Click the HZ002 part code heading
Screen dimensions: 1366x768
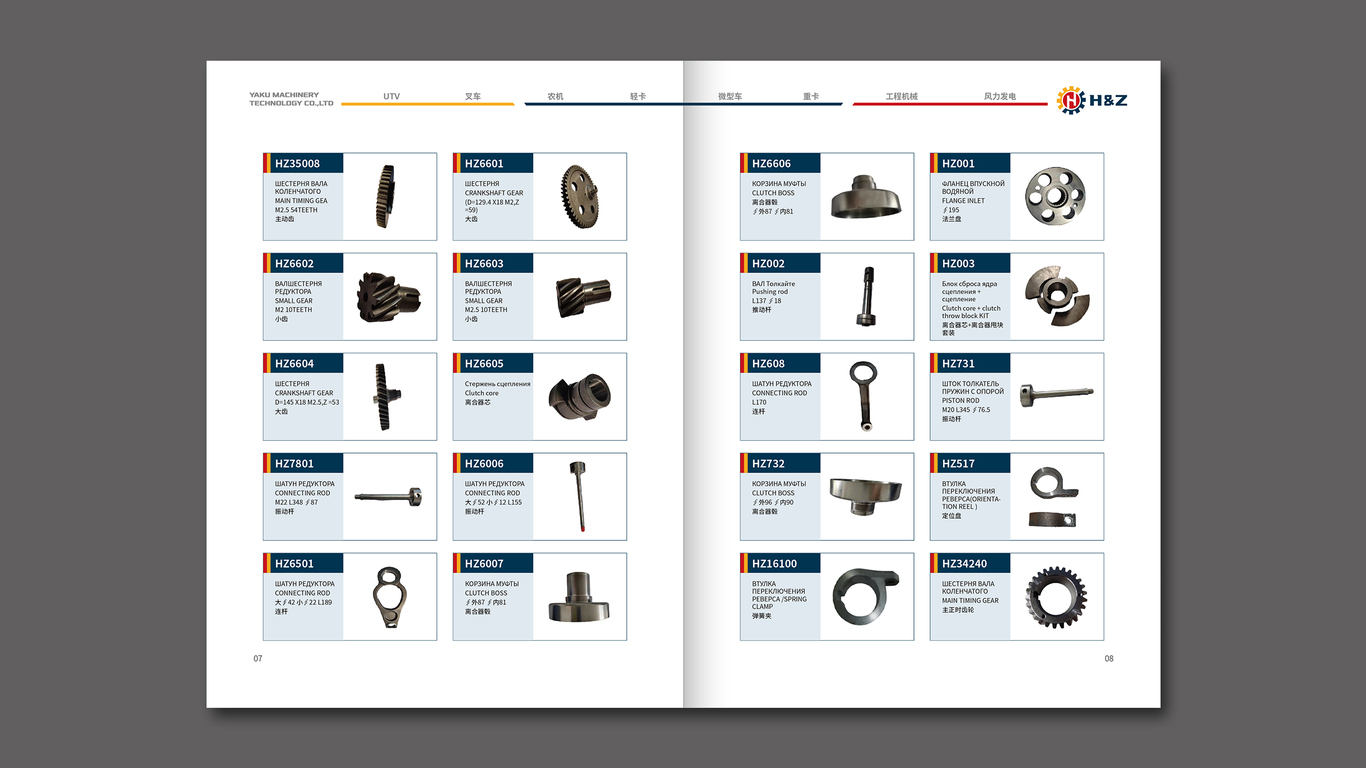tap(768, 264)
